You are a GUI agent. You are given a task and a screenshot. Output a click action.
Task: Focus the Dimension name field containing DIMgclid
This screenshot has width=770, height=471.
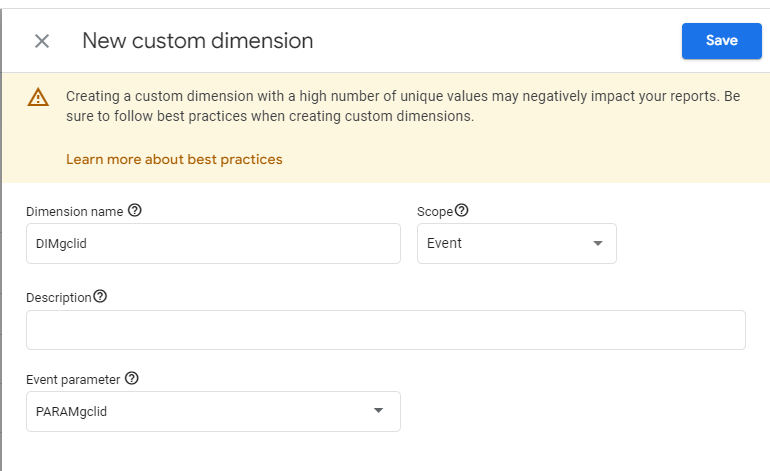tap(212, 243)
